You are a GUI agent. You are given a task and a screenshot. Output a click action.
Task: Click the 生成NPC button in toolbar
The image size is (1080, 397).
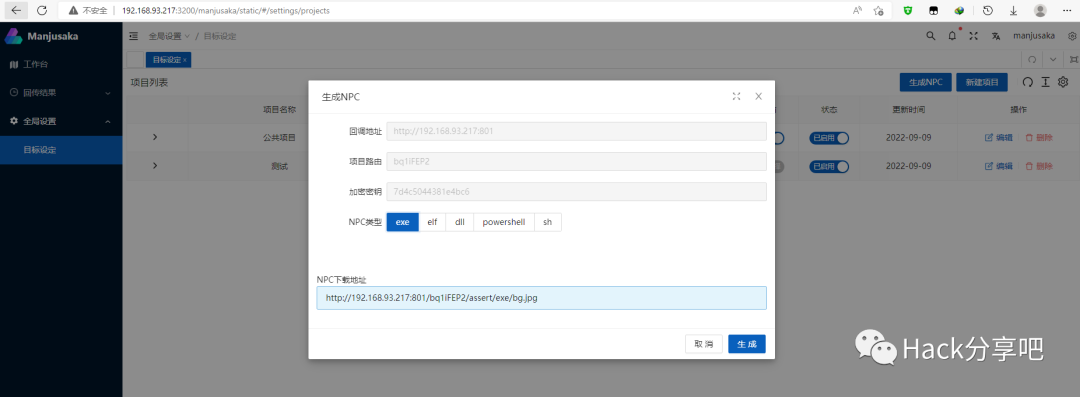pyautogui.click(x=925, y=82)
